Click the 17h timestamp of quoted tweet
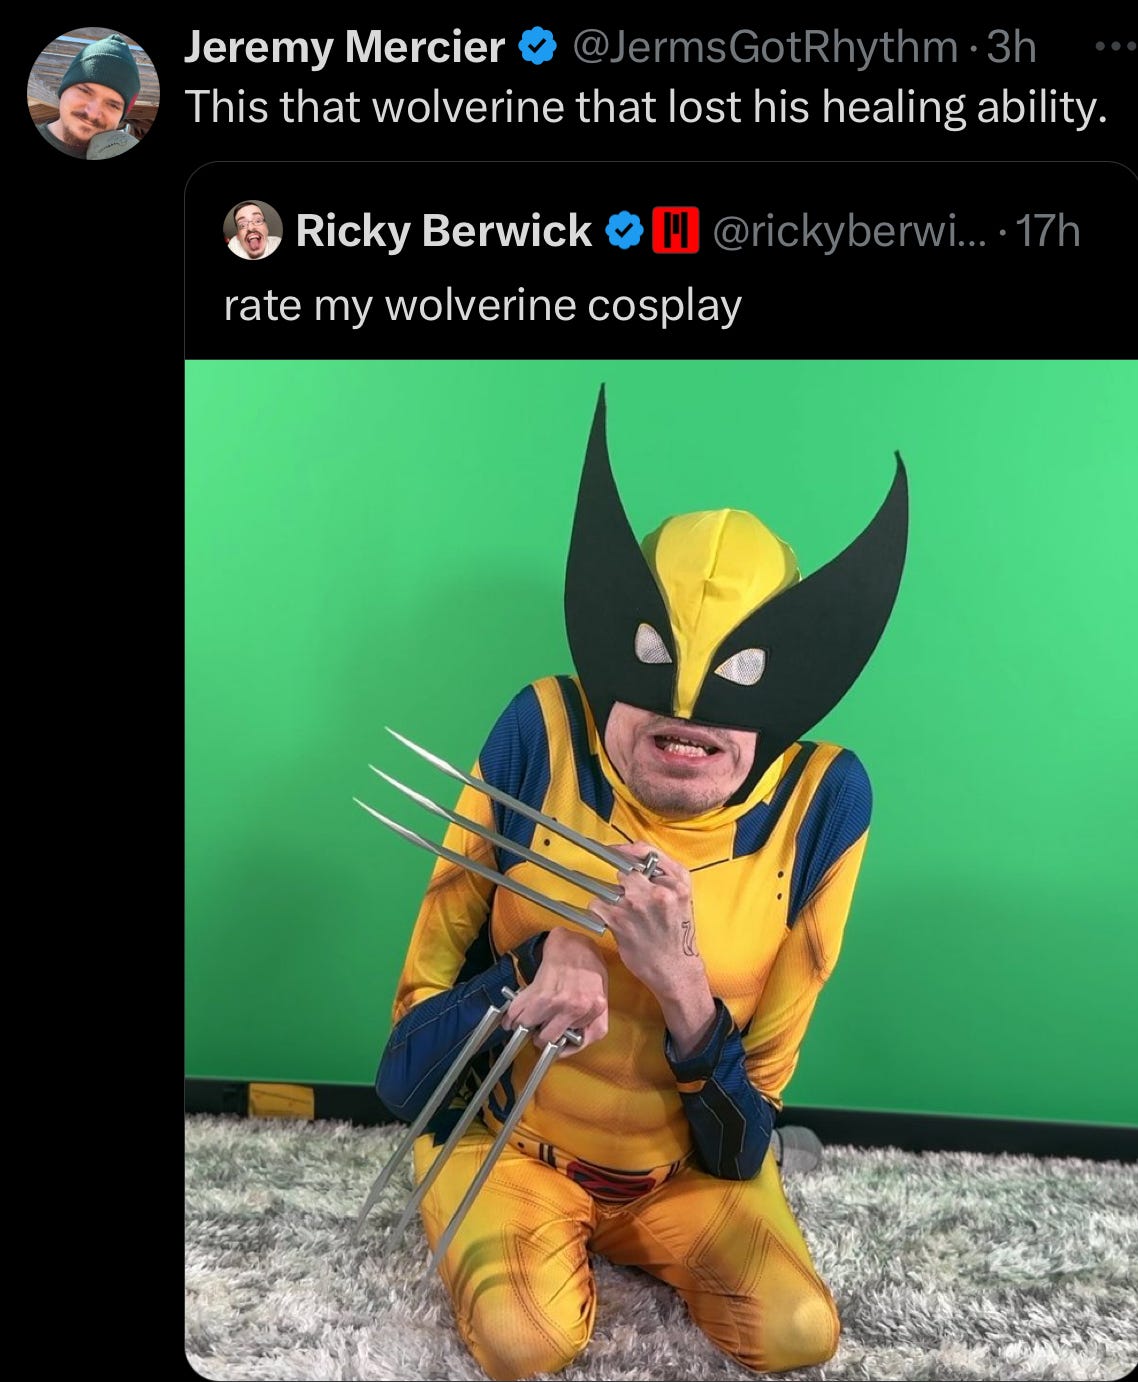 pyautogui.click(x=1047, y=231)
